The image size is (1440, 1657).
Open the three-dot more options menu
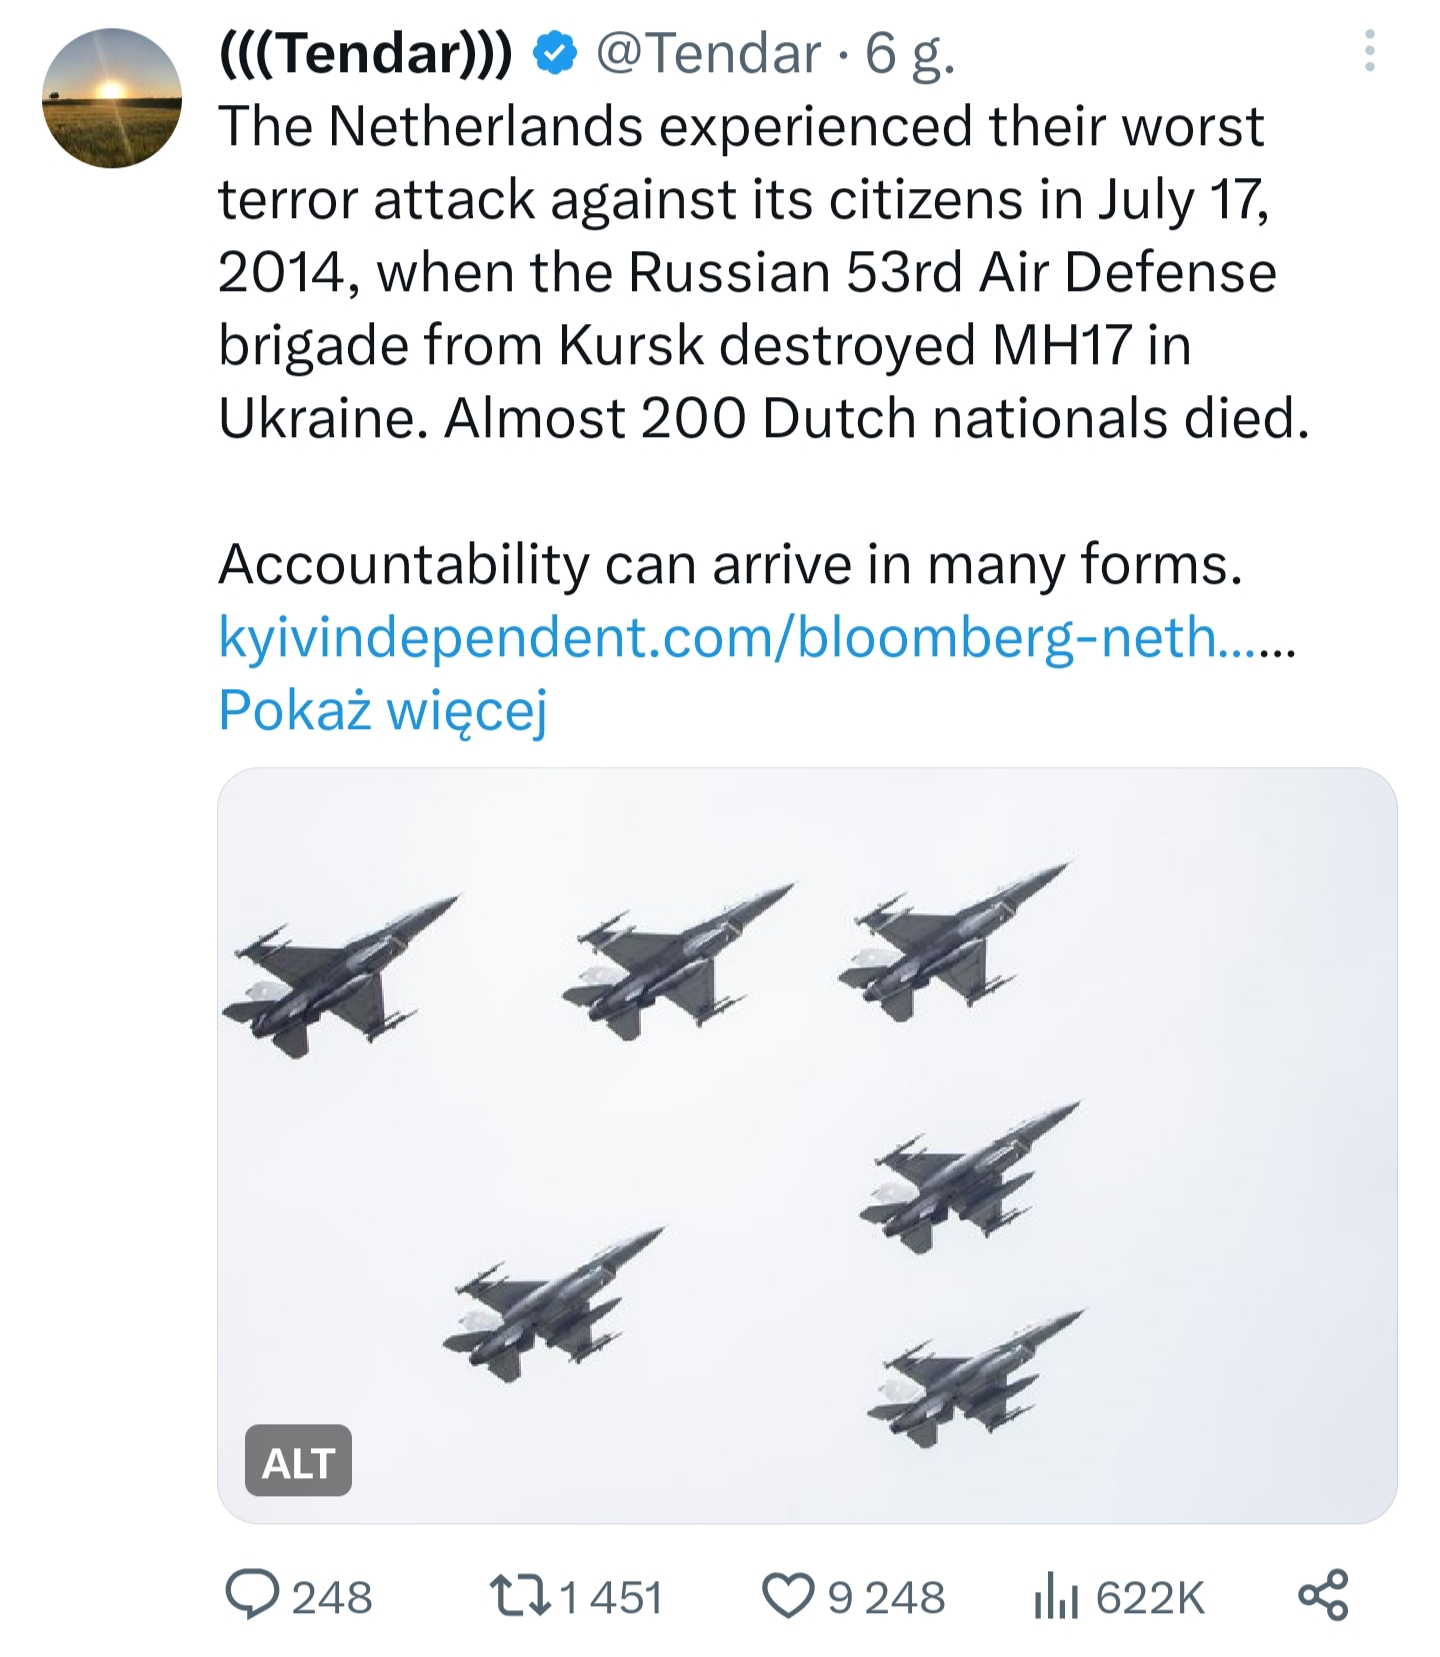1369,51
